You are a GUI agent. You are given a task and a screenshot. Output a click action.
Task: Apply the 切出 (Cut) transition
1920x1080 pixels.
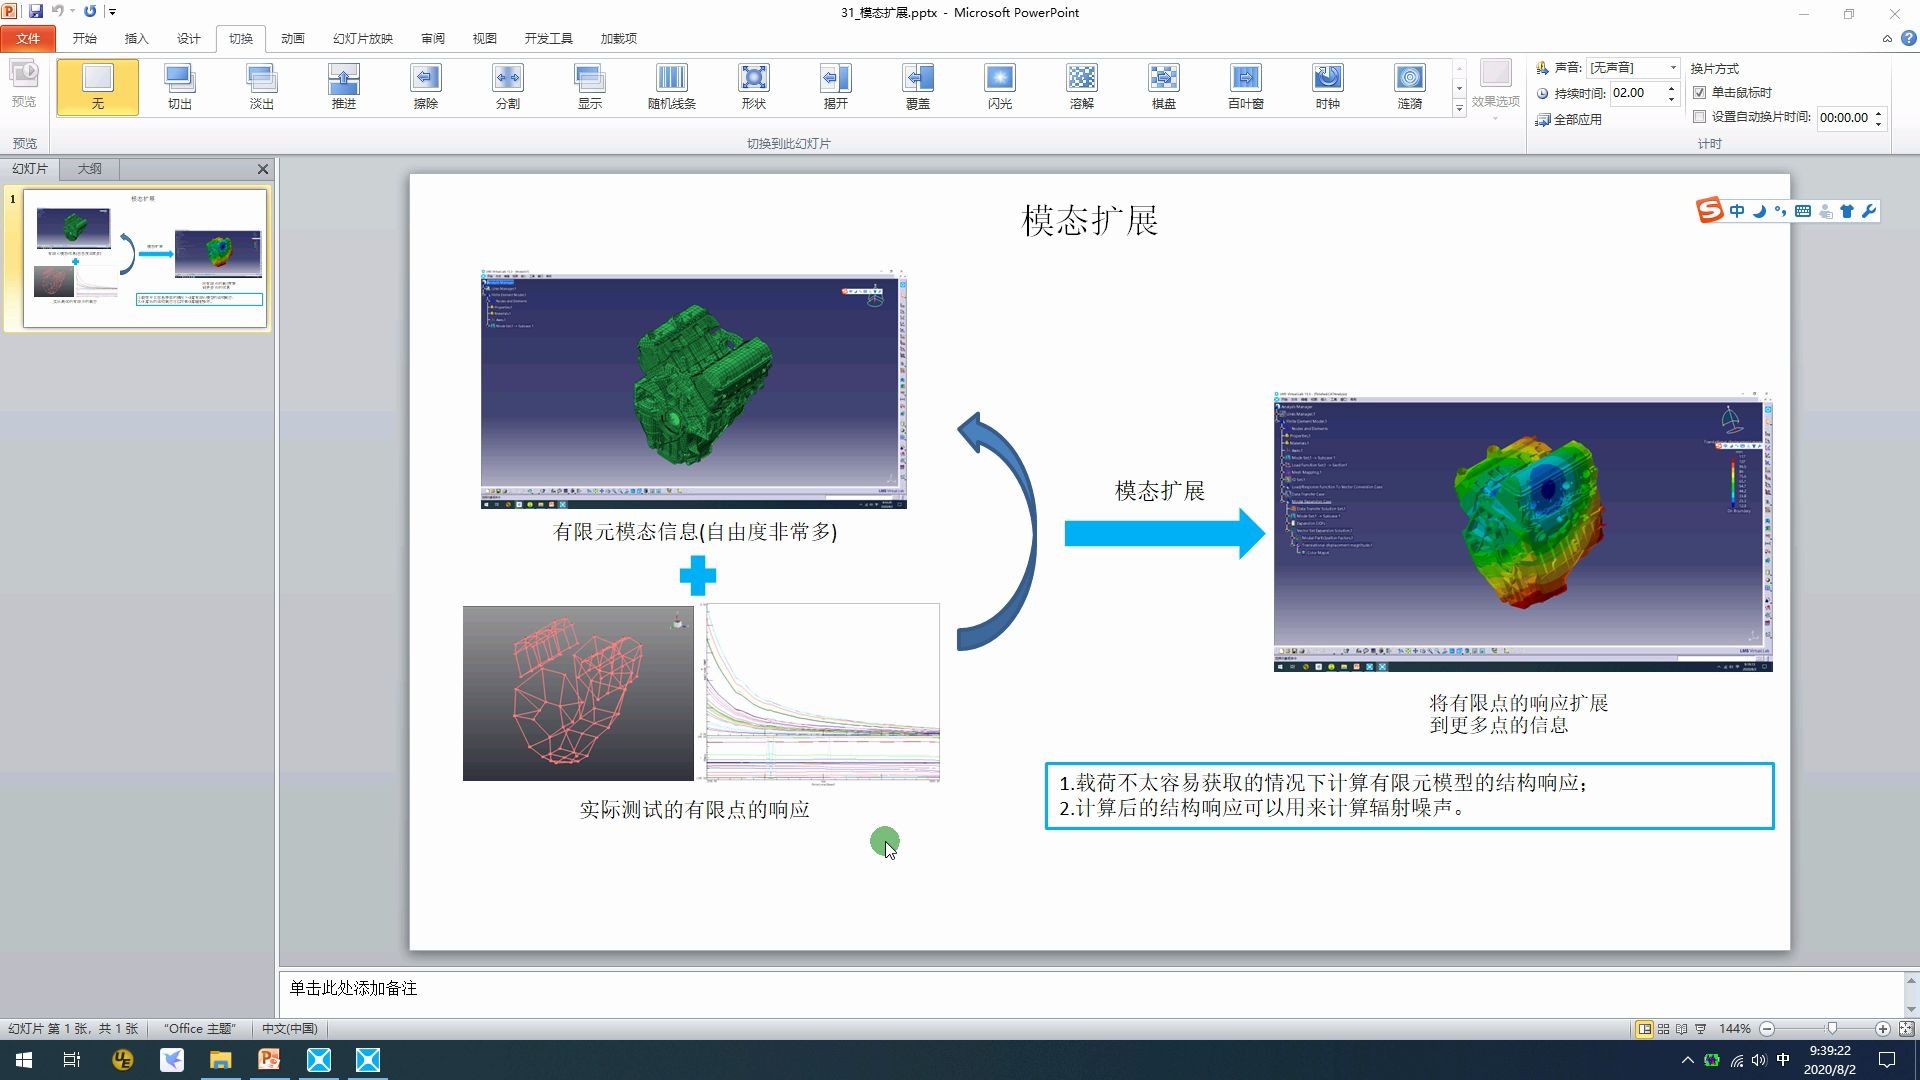(x=179, y=86)
